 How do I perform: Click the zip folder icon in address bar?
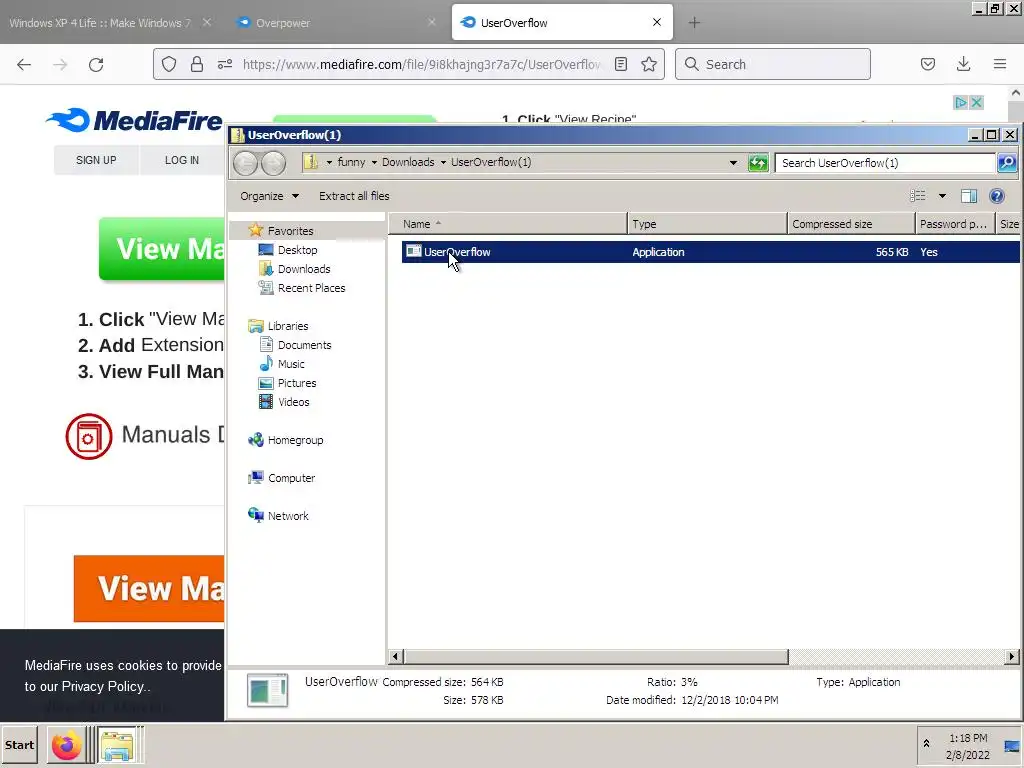(312, 162)
